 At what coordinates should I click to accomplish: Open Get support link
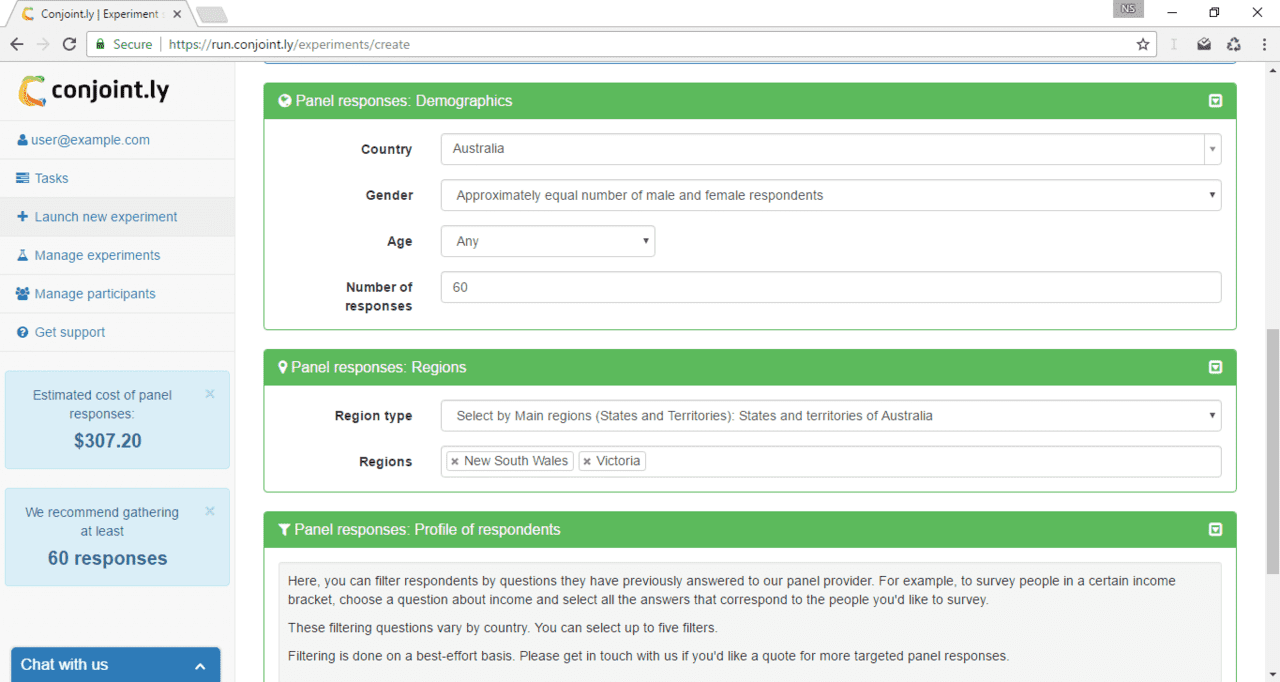(x=69, y=332)
